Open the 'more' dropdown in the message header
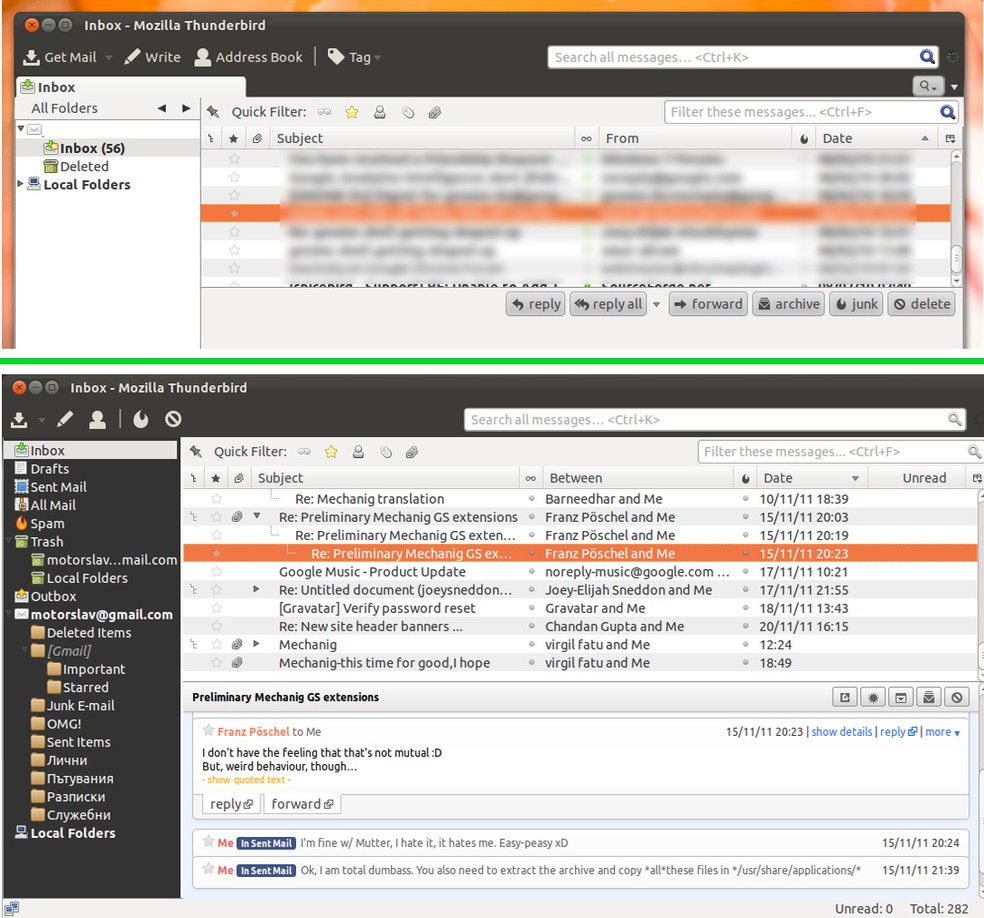984x918 pixels. (941, 731)
